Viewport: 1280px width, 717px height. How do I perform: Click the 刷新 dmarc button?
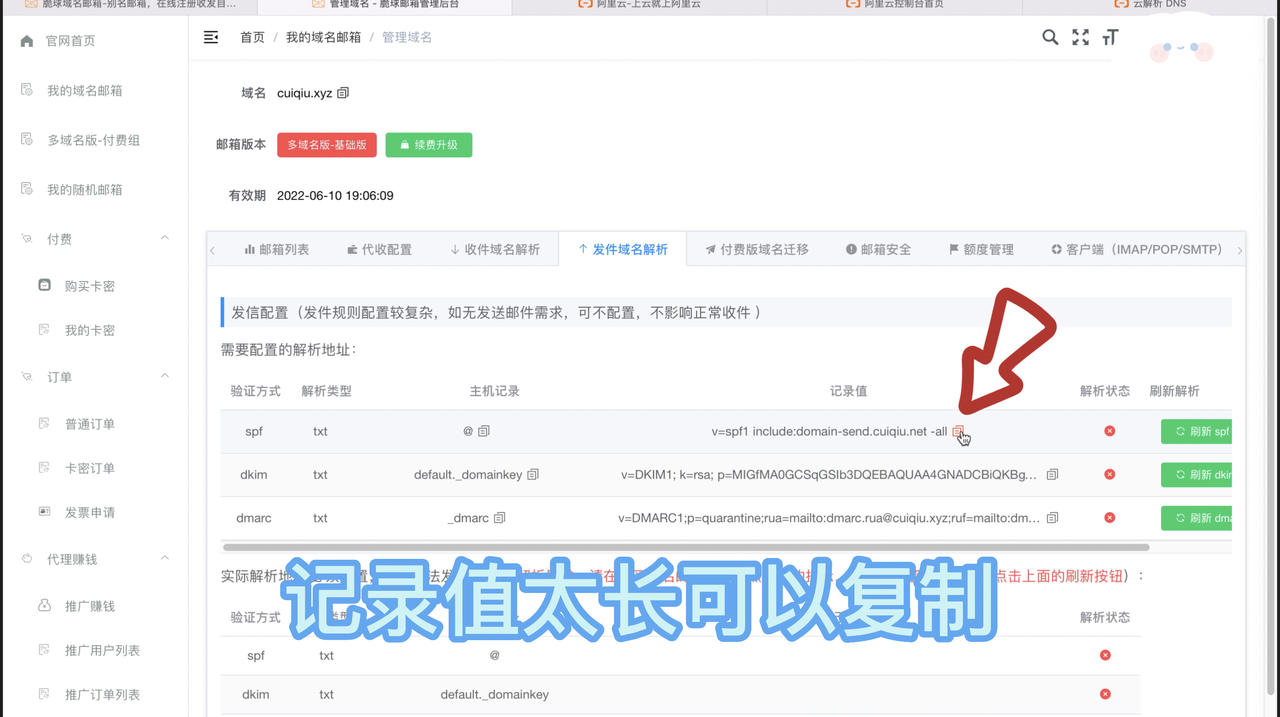coord(1197,518)
